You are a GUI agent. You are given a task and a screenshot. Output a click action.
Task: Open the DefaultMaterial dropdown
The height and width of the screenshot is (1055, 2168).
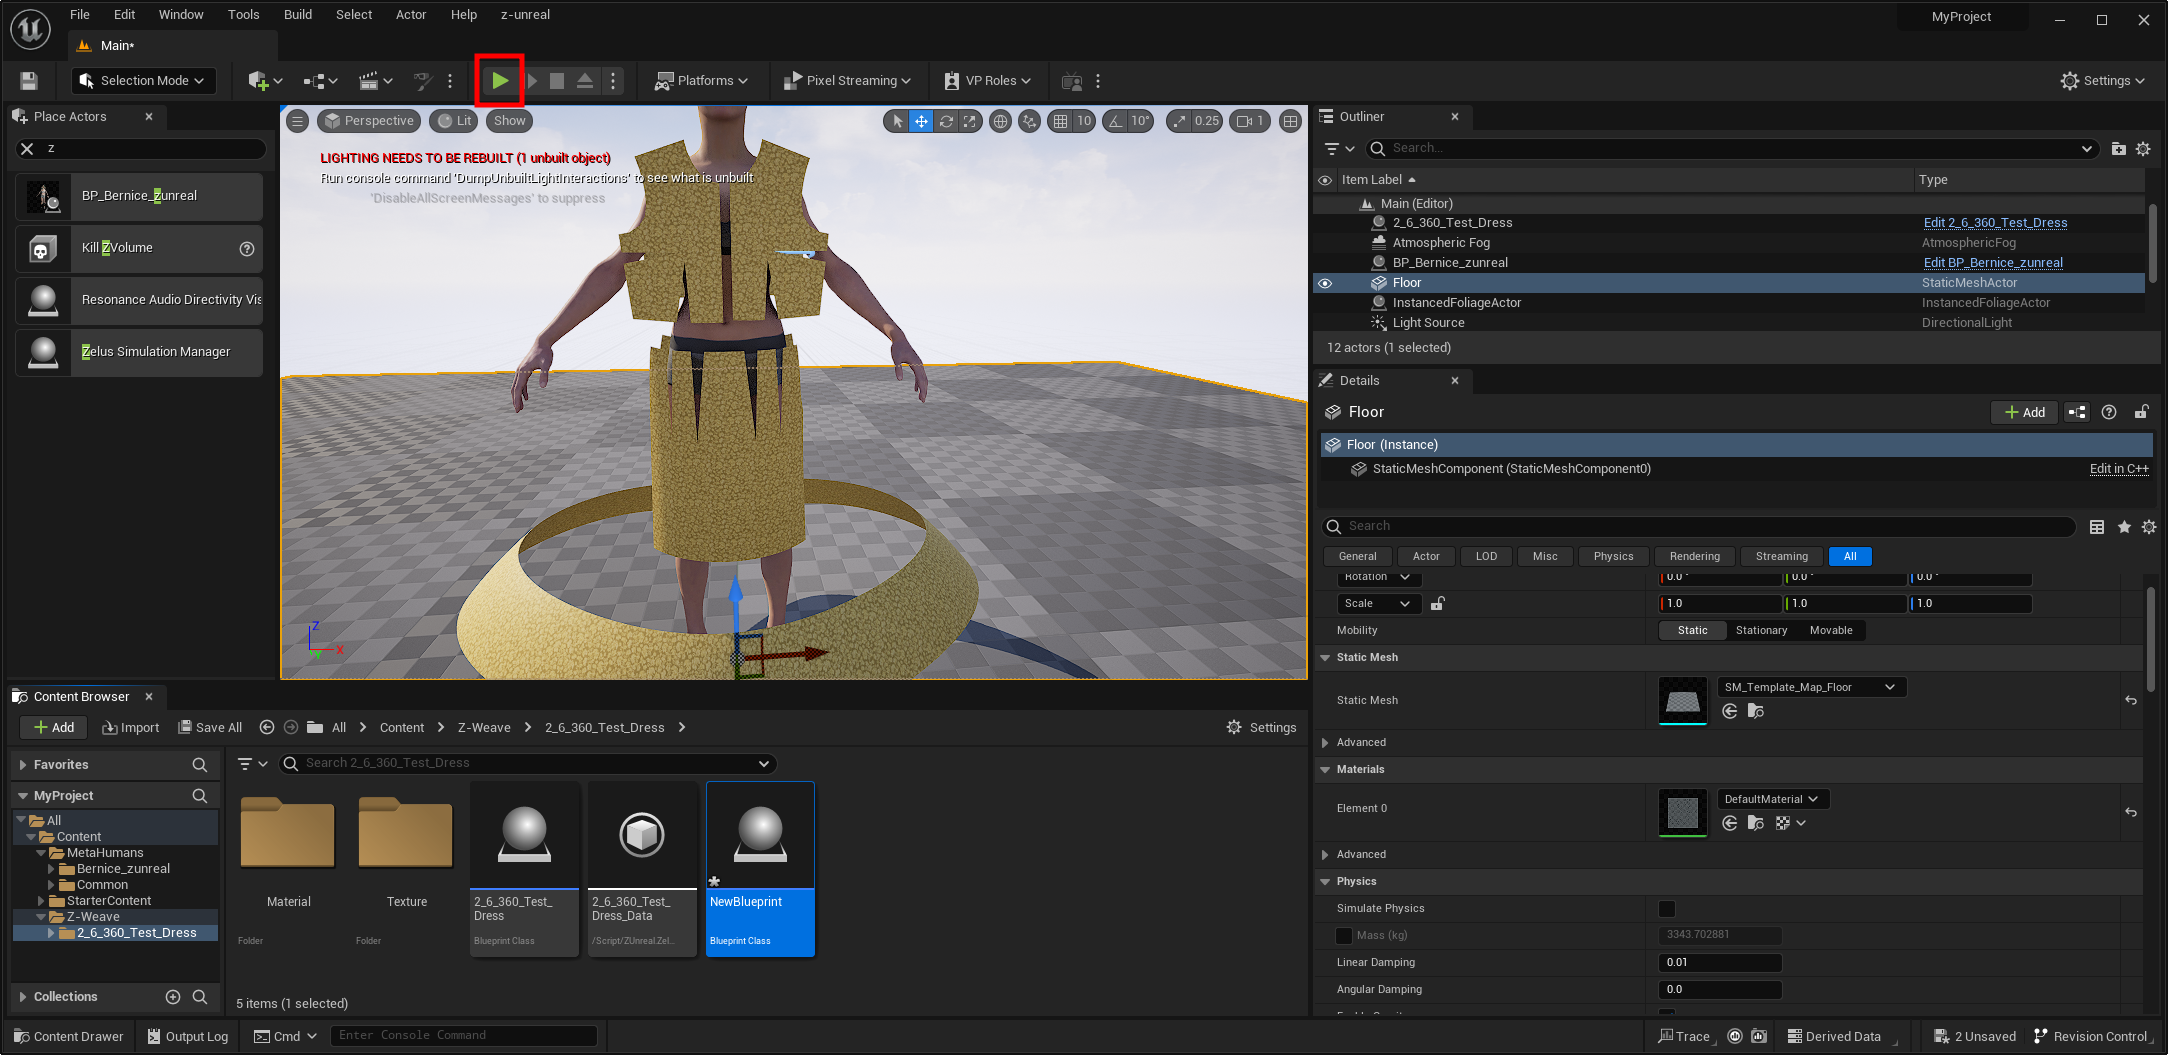pos(1772,799)
